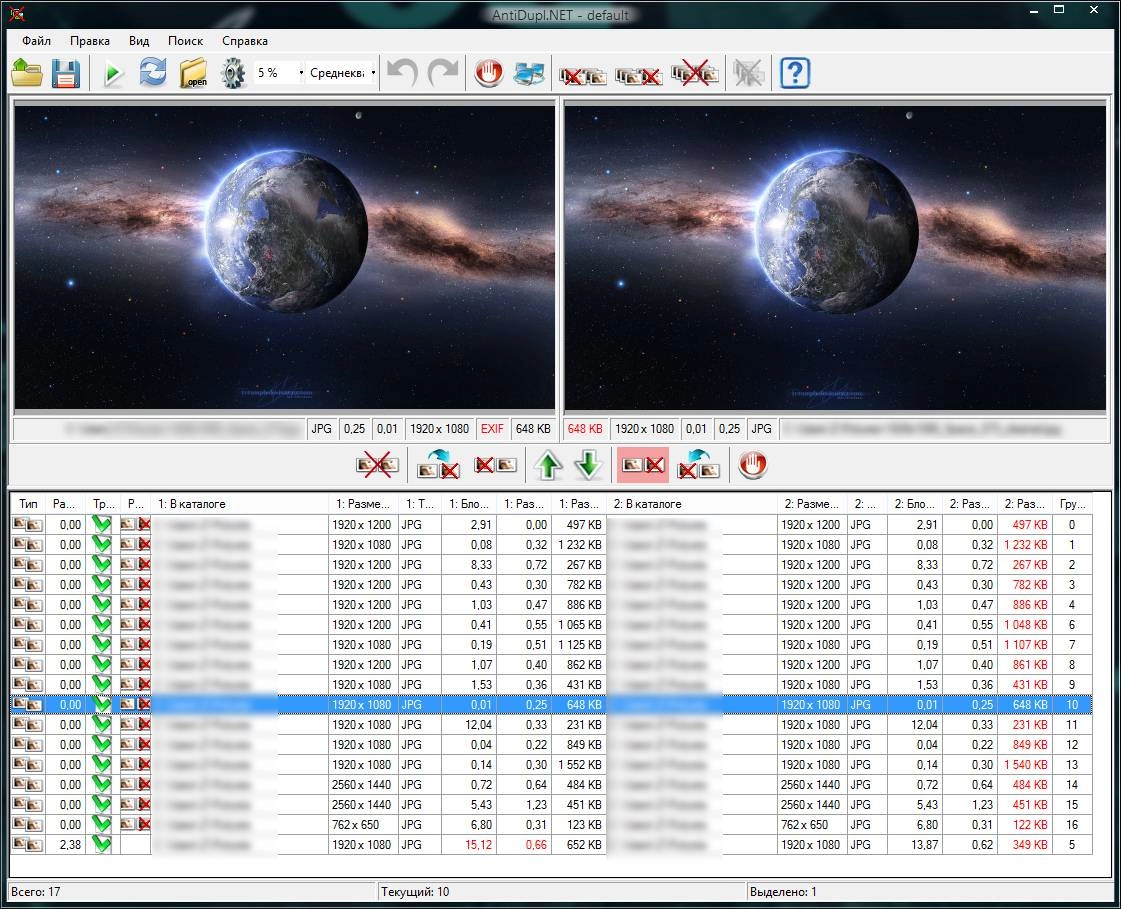Refresh the results with the blue arrows icon
The width and height of the screenshot is (1121, 909).
coord(153,73)
